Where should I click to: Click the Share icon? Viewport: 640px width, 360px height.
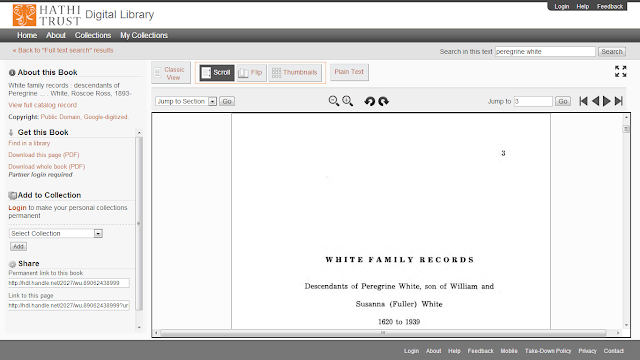pos(12,264)
